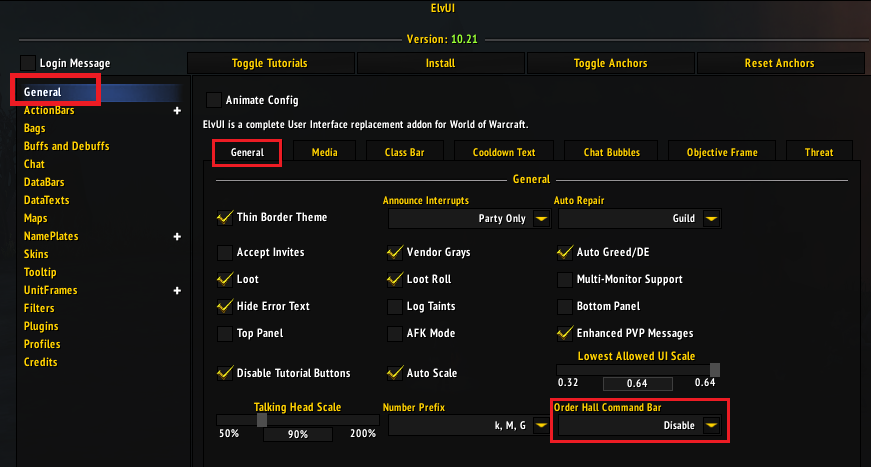Image resolution: width=871 pixels, height=467 pixels.
Task: Expand the ActionBars plus icon
Action: [x=177, y=111]
